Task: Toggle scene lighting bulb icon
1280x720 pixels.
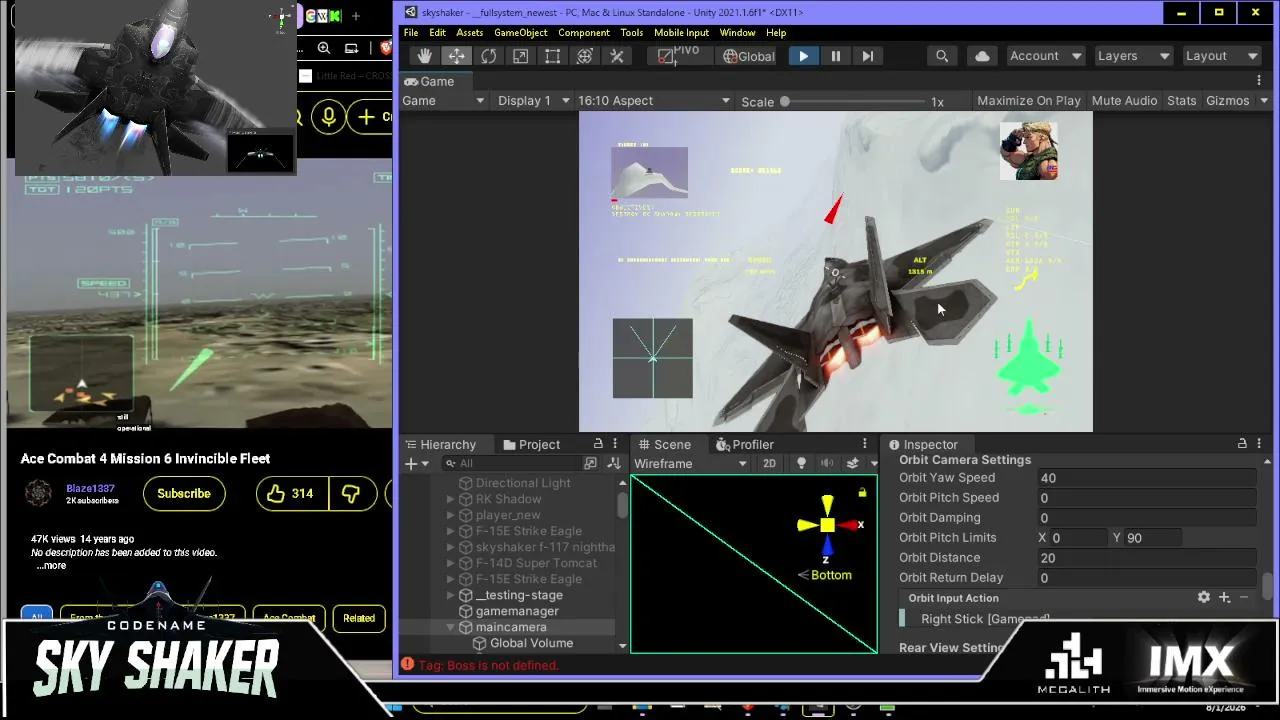Action: click(801, 463)
